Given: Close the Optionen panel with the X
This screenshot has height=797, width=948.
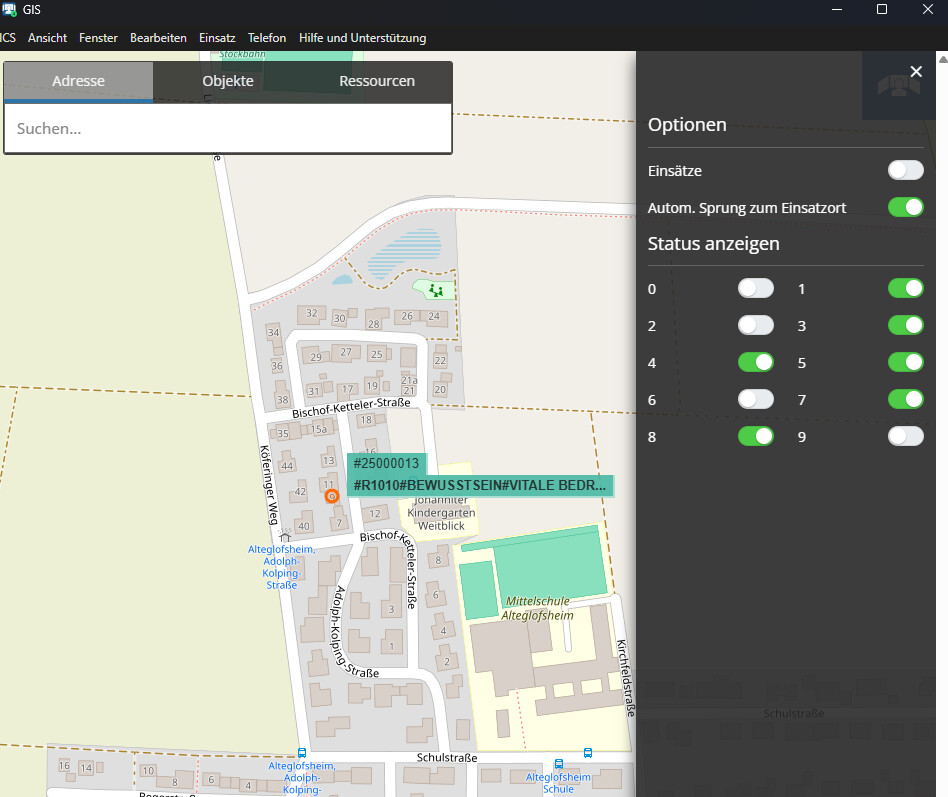Looking at the screenshot, I should 915,71.
